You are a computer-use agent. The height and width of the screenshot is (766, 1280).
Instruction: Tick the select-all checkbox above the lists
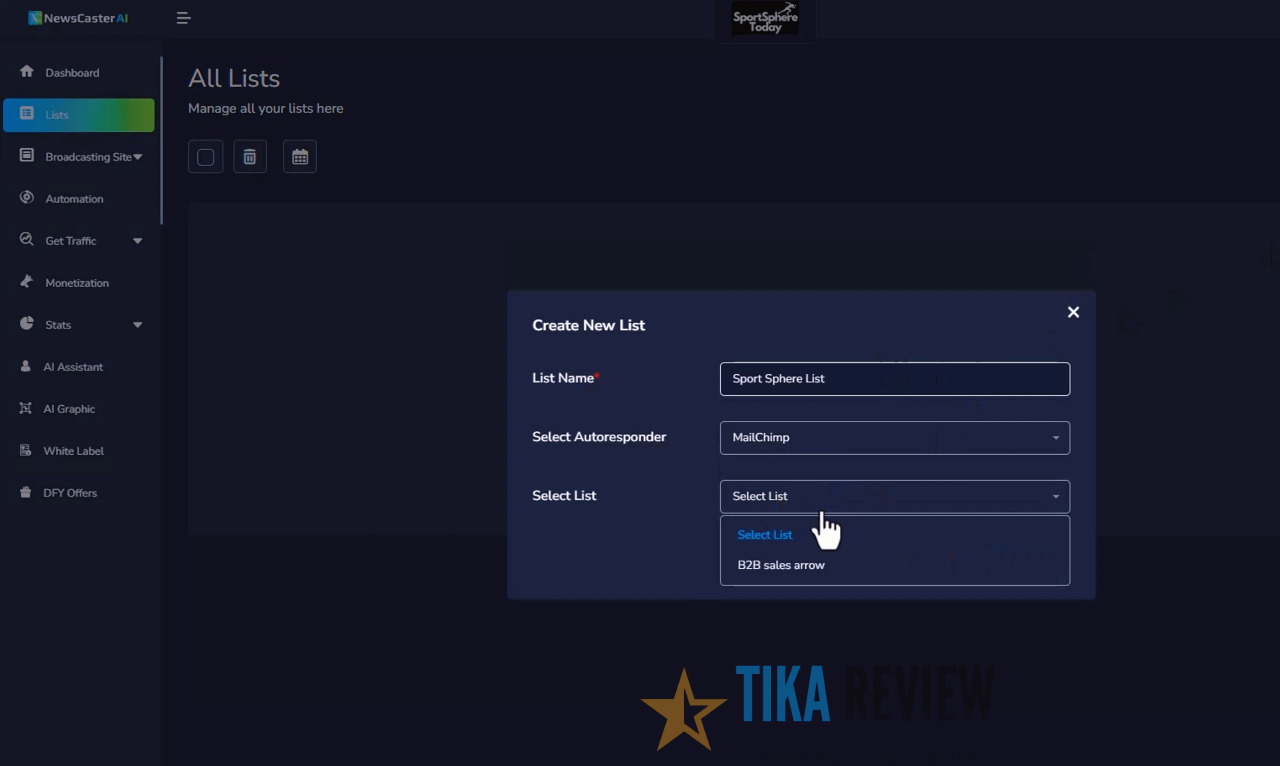[205, 157]
